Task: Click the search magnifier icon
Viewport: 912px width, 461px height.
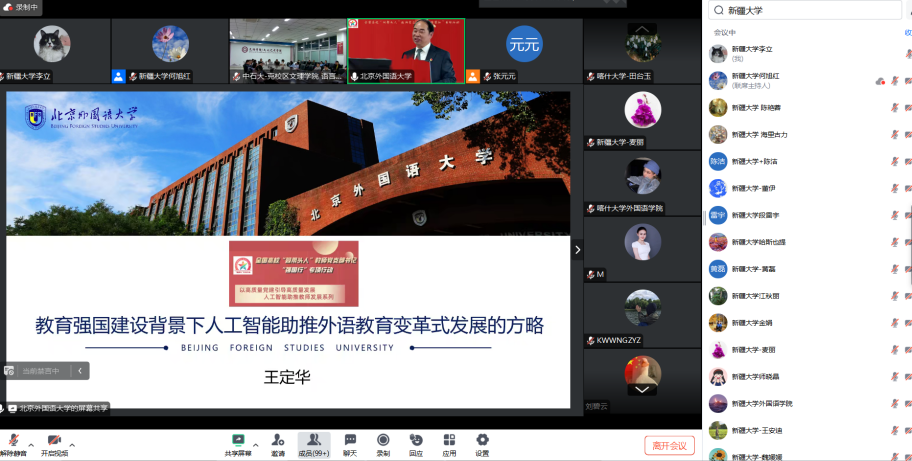Action: pos(719,10)
